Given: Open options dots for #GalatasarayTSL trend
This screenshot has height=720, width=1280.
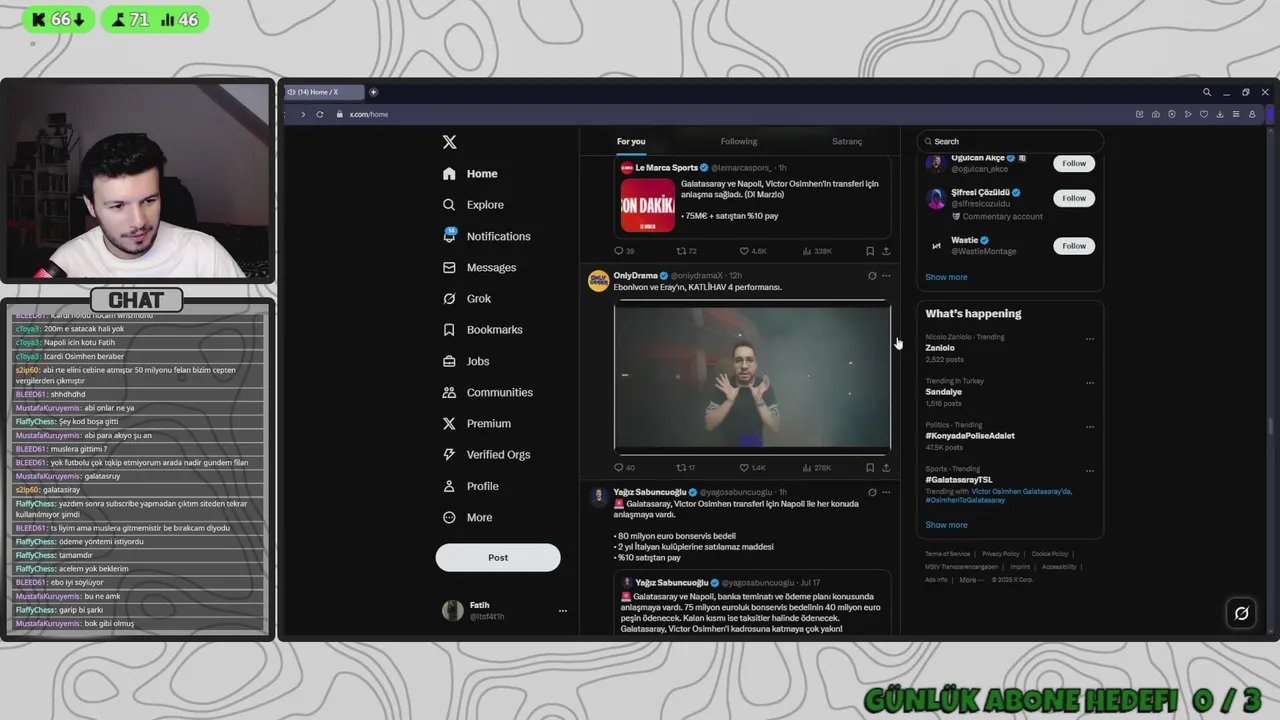Looking at the screenshot, I should [1090, 470].
